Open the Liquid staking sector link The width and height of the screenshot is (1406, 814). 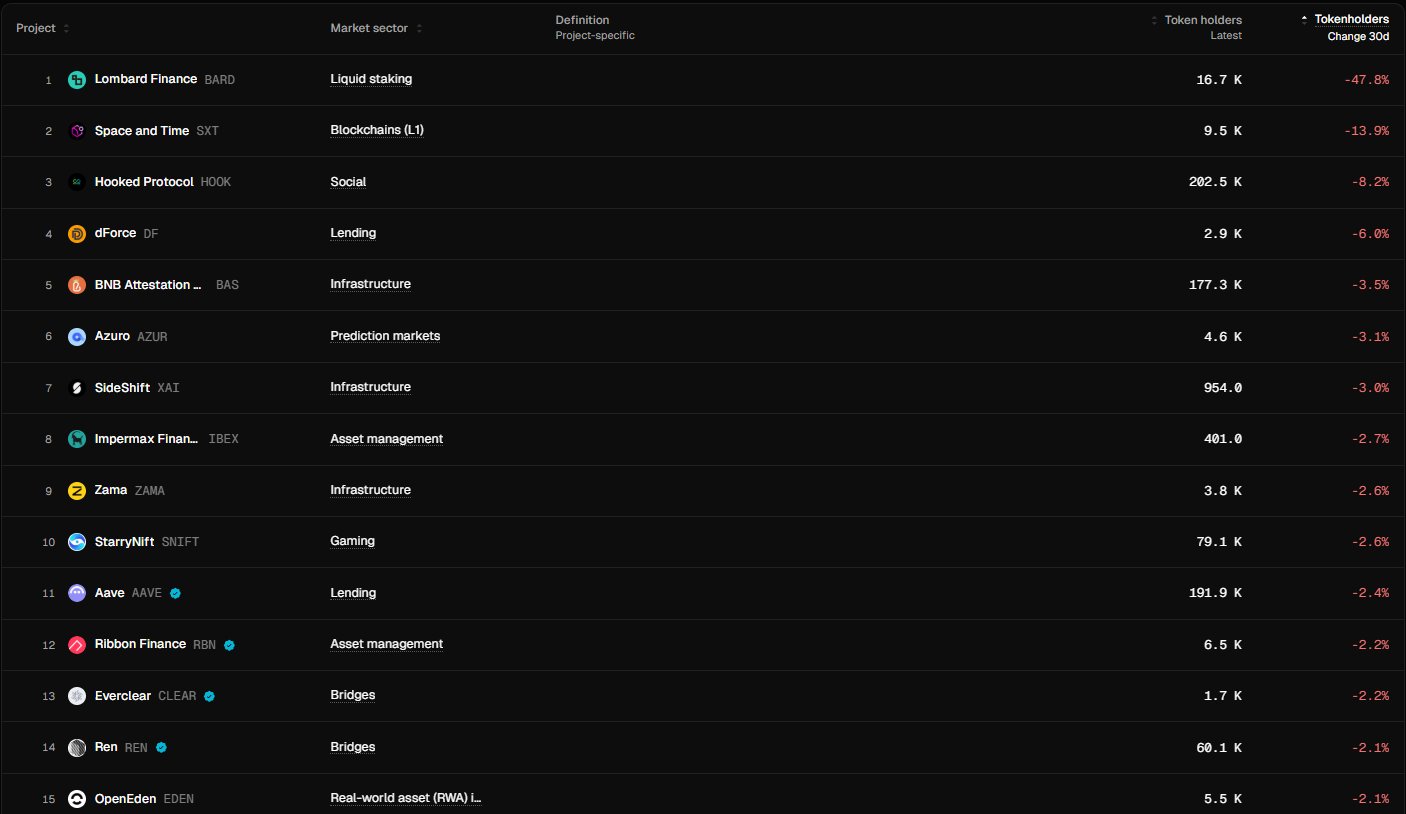[371, 79]
